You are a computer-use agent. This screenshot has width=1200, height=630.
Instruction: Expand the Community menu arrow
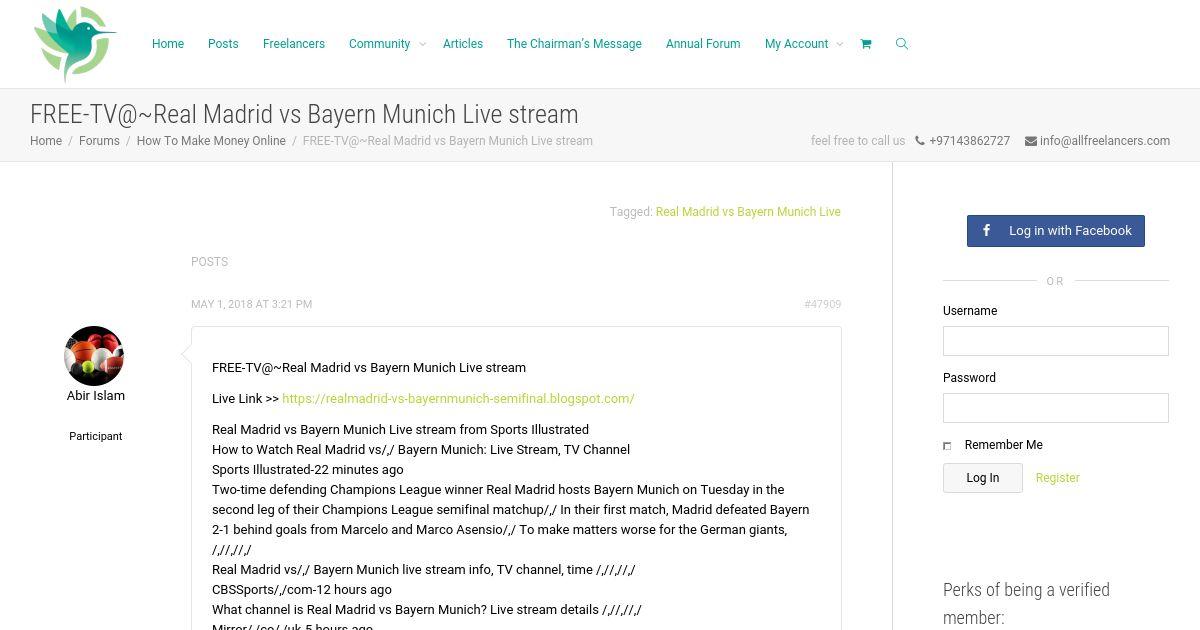click(x=422, y=44)
